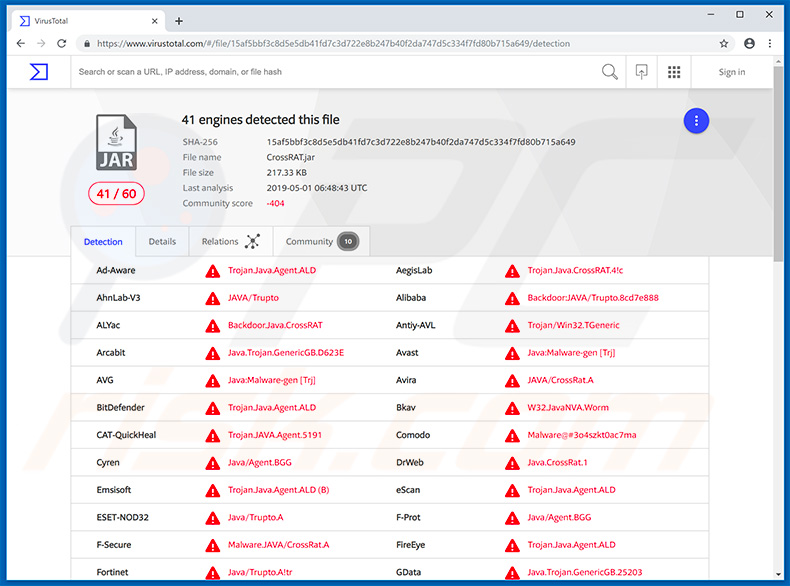Click Avast warning triangle icon

click(x=512, y=353)
